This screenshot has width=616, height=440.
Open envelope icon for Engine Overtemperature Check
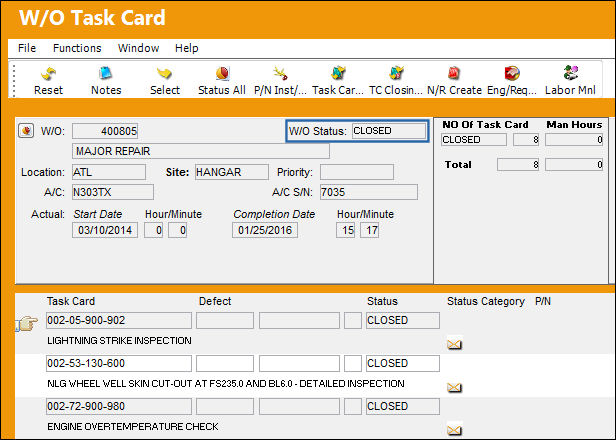coord(454,430)
